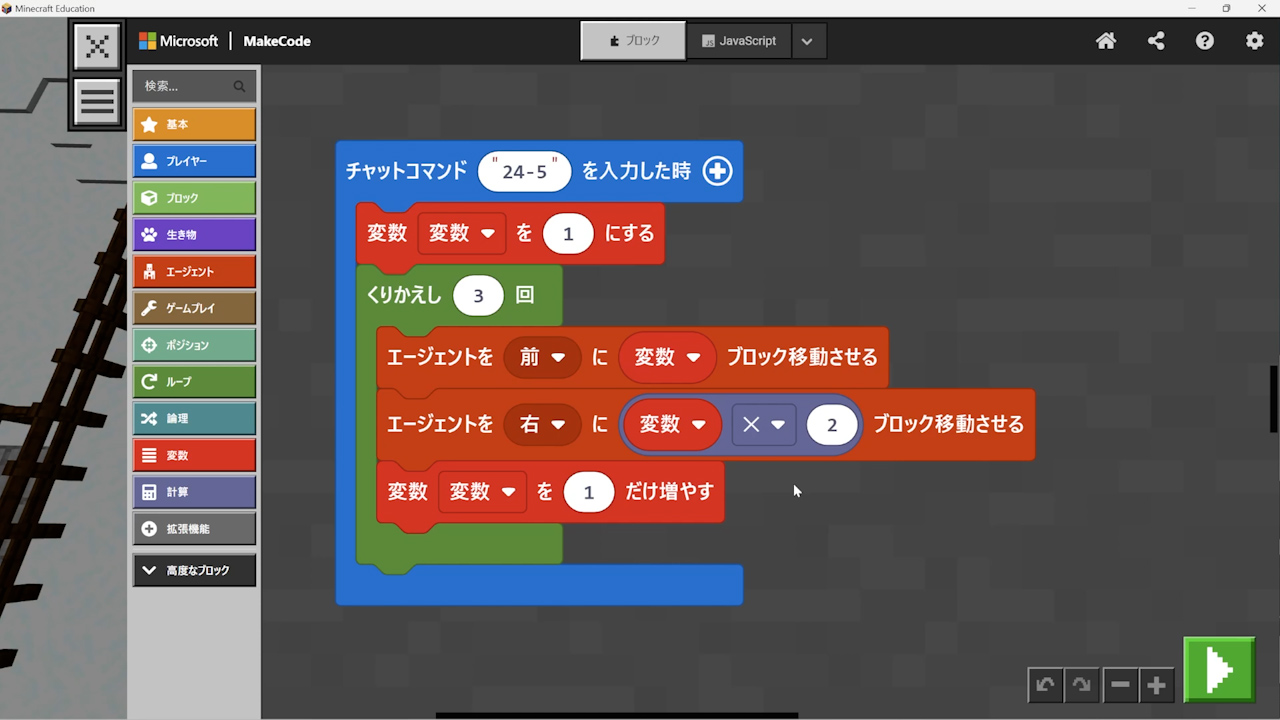Open the Help question mark icon
Screen dimensions: 1280x720
pyautogui.click(x=1205, y=41)
